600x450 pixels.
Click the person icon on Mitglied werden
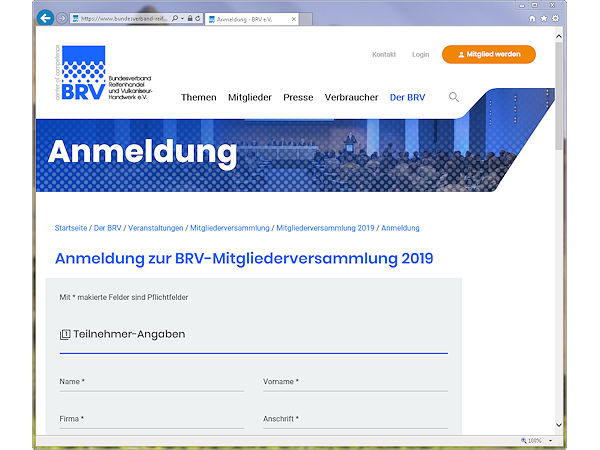point(461,55)
